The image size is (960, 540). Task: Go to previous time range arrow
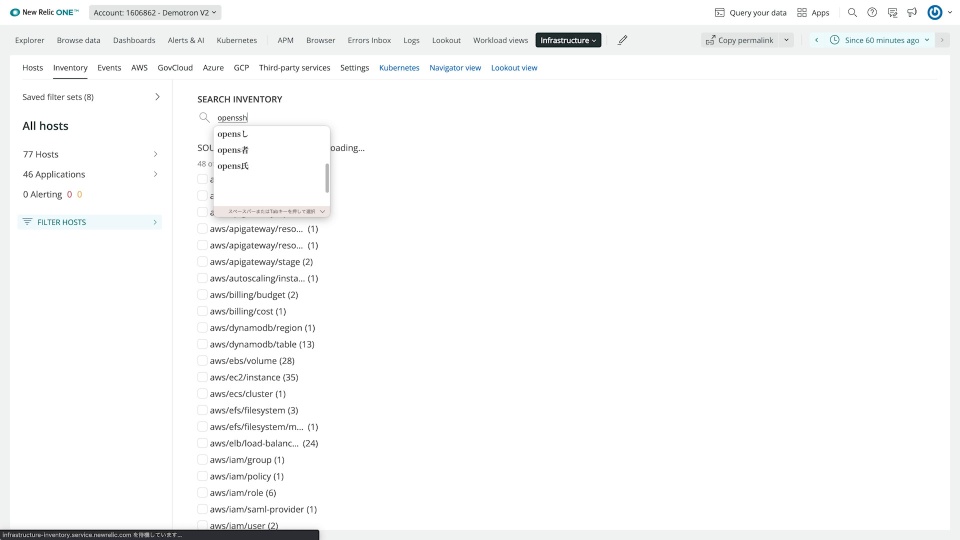coord(816,40)
